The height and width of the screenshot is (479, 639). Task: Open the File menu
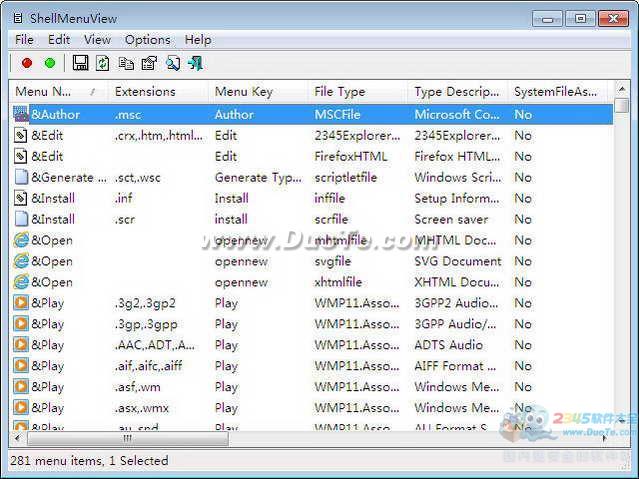pos(24,39)
